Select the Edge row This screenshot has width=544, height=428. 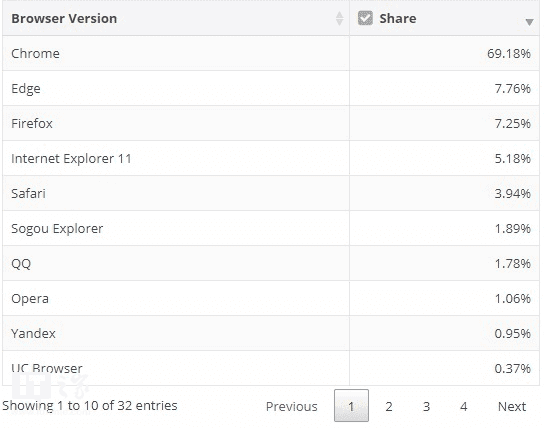pos(271,88)
